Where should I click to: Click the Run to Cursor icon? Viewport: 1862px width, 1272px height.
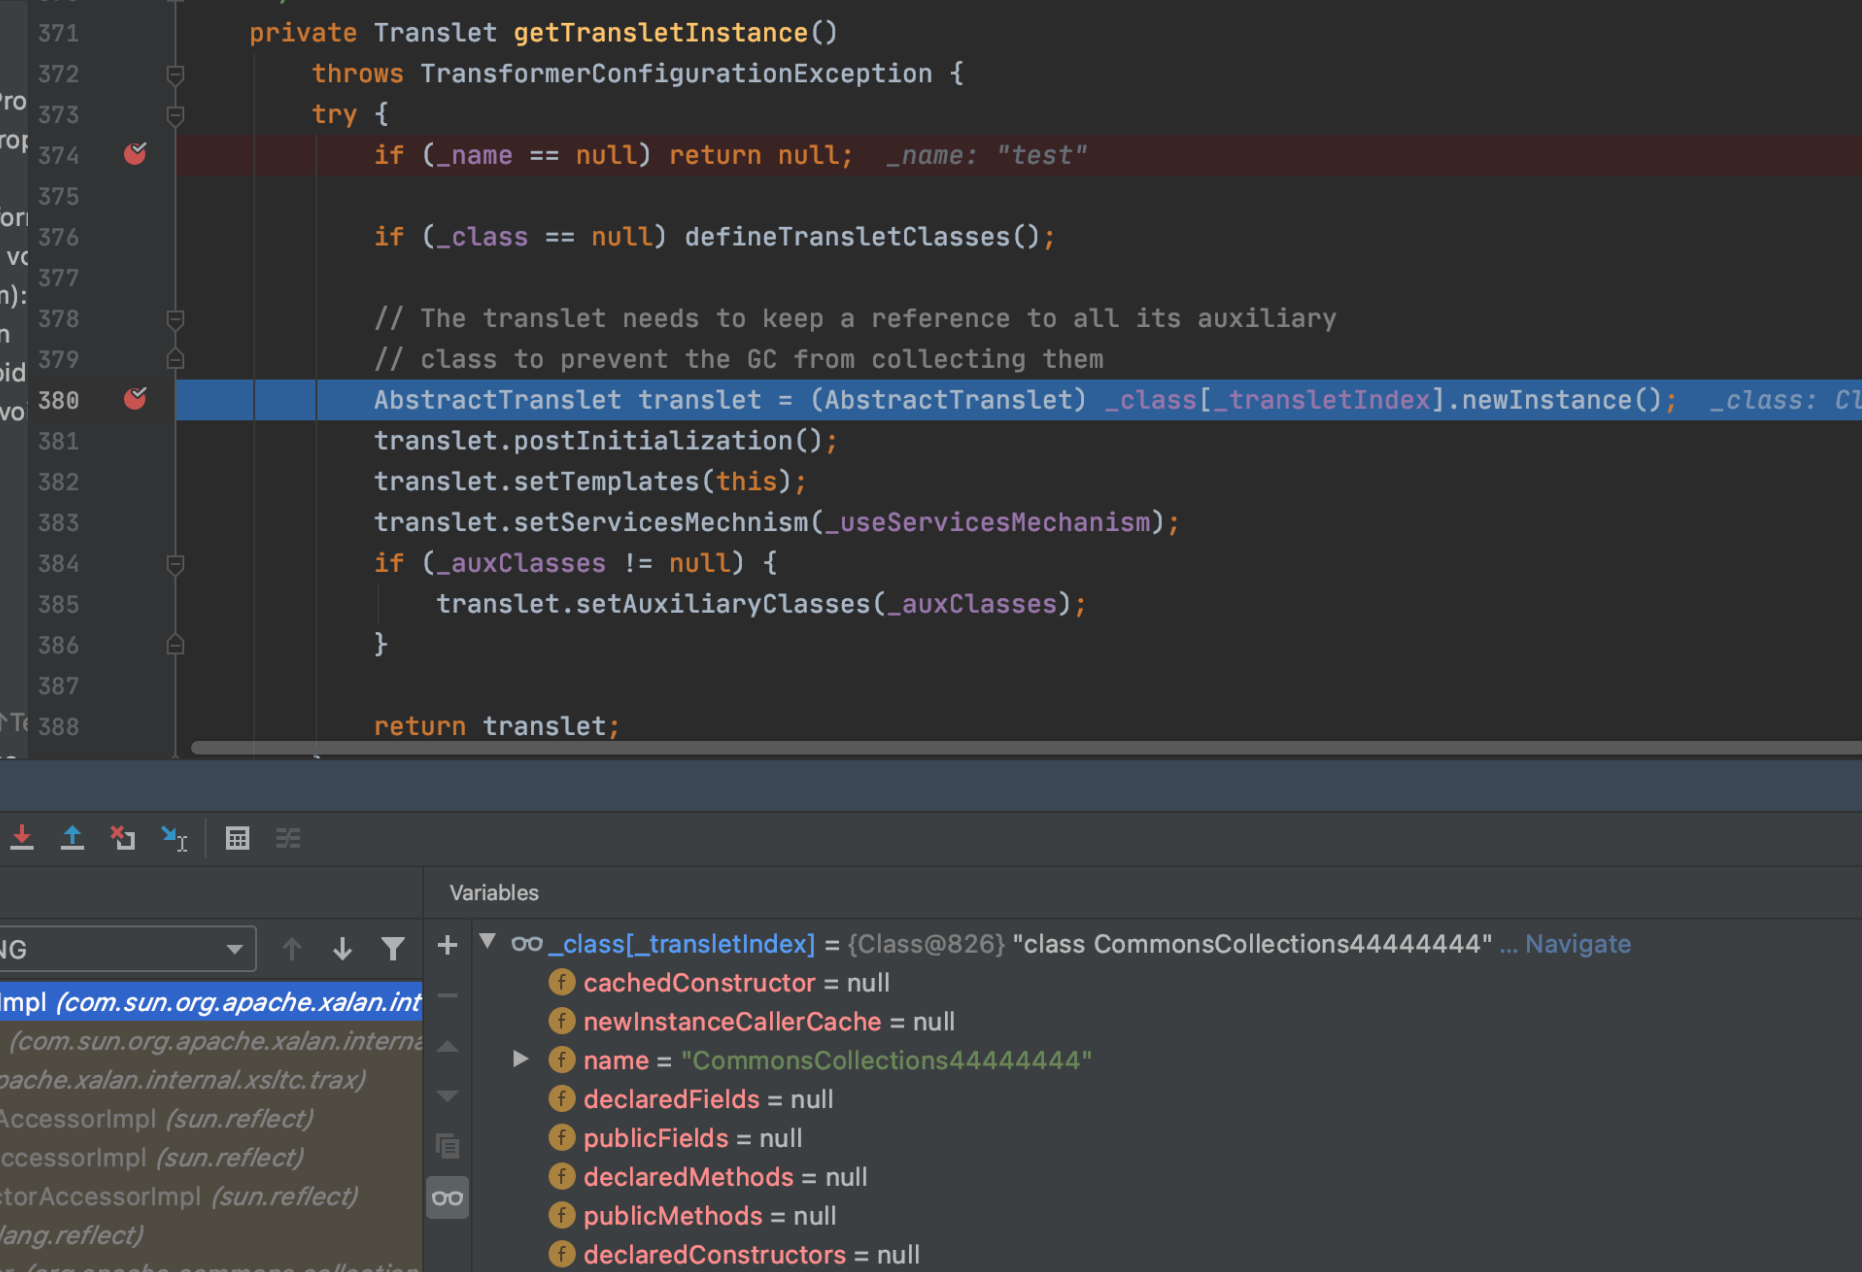tap(175, 838)
